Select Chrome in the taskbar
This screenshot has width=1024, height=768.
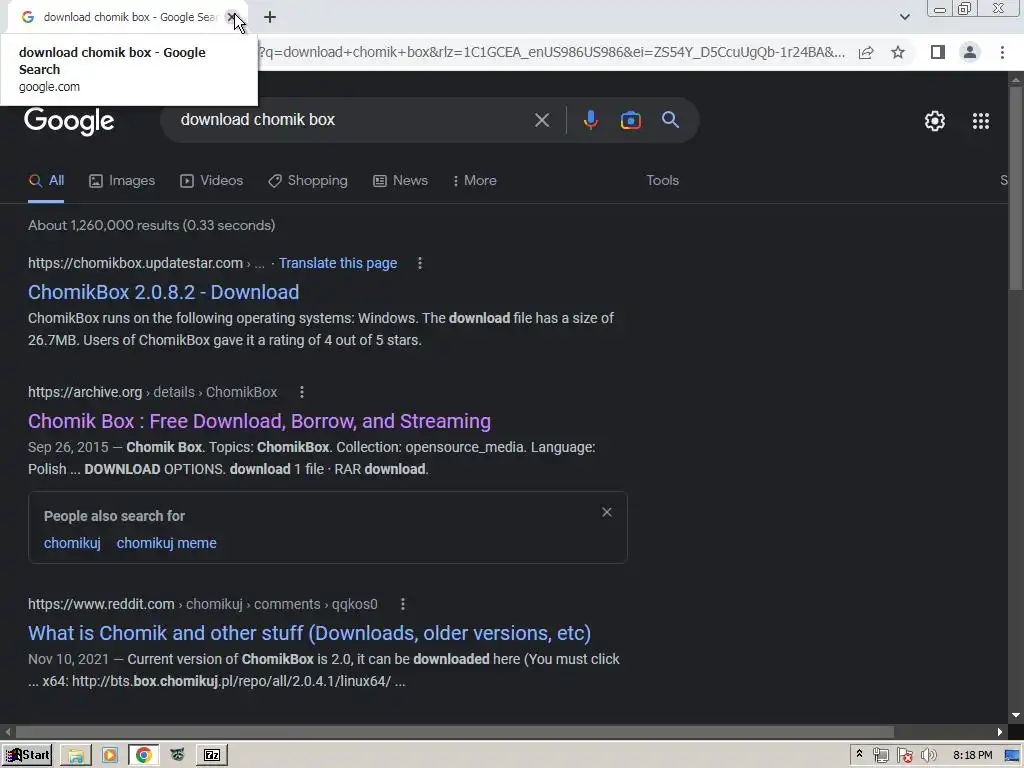pyautogui.click(x=144, y=756)
